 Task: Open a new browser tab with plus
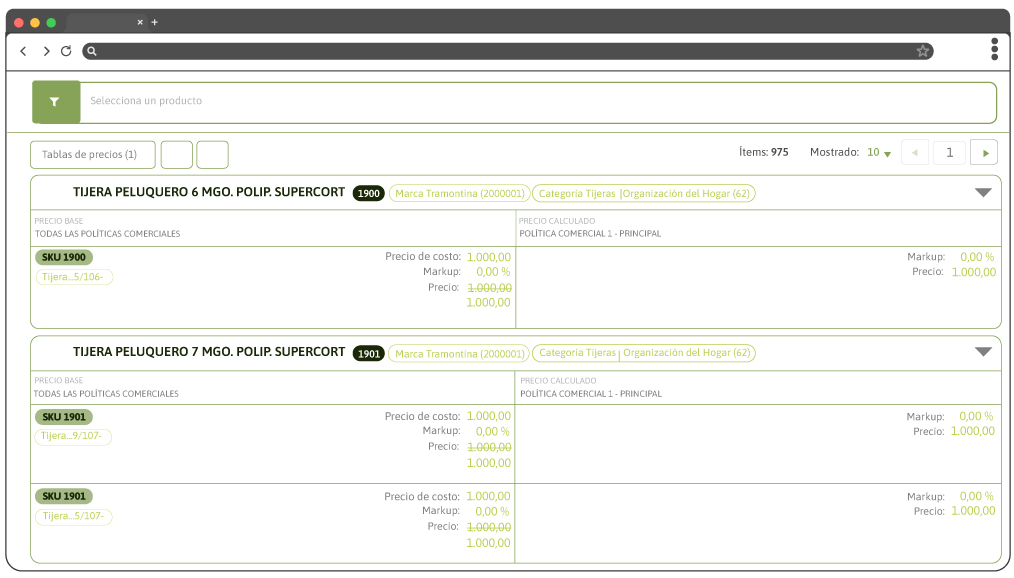155,22
